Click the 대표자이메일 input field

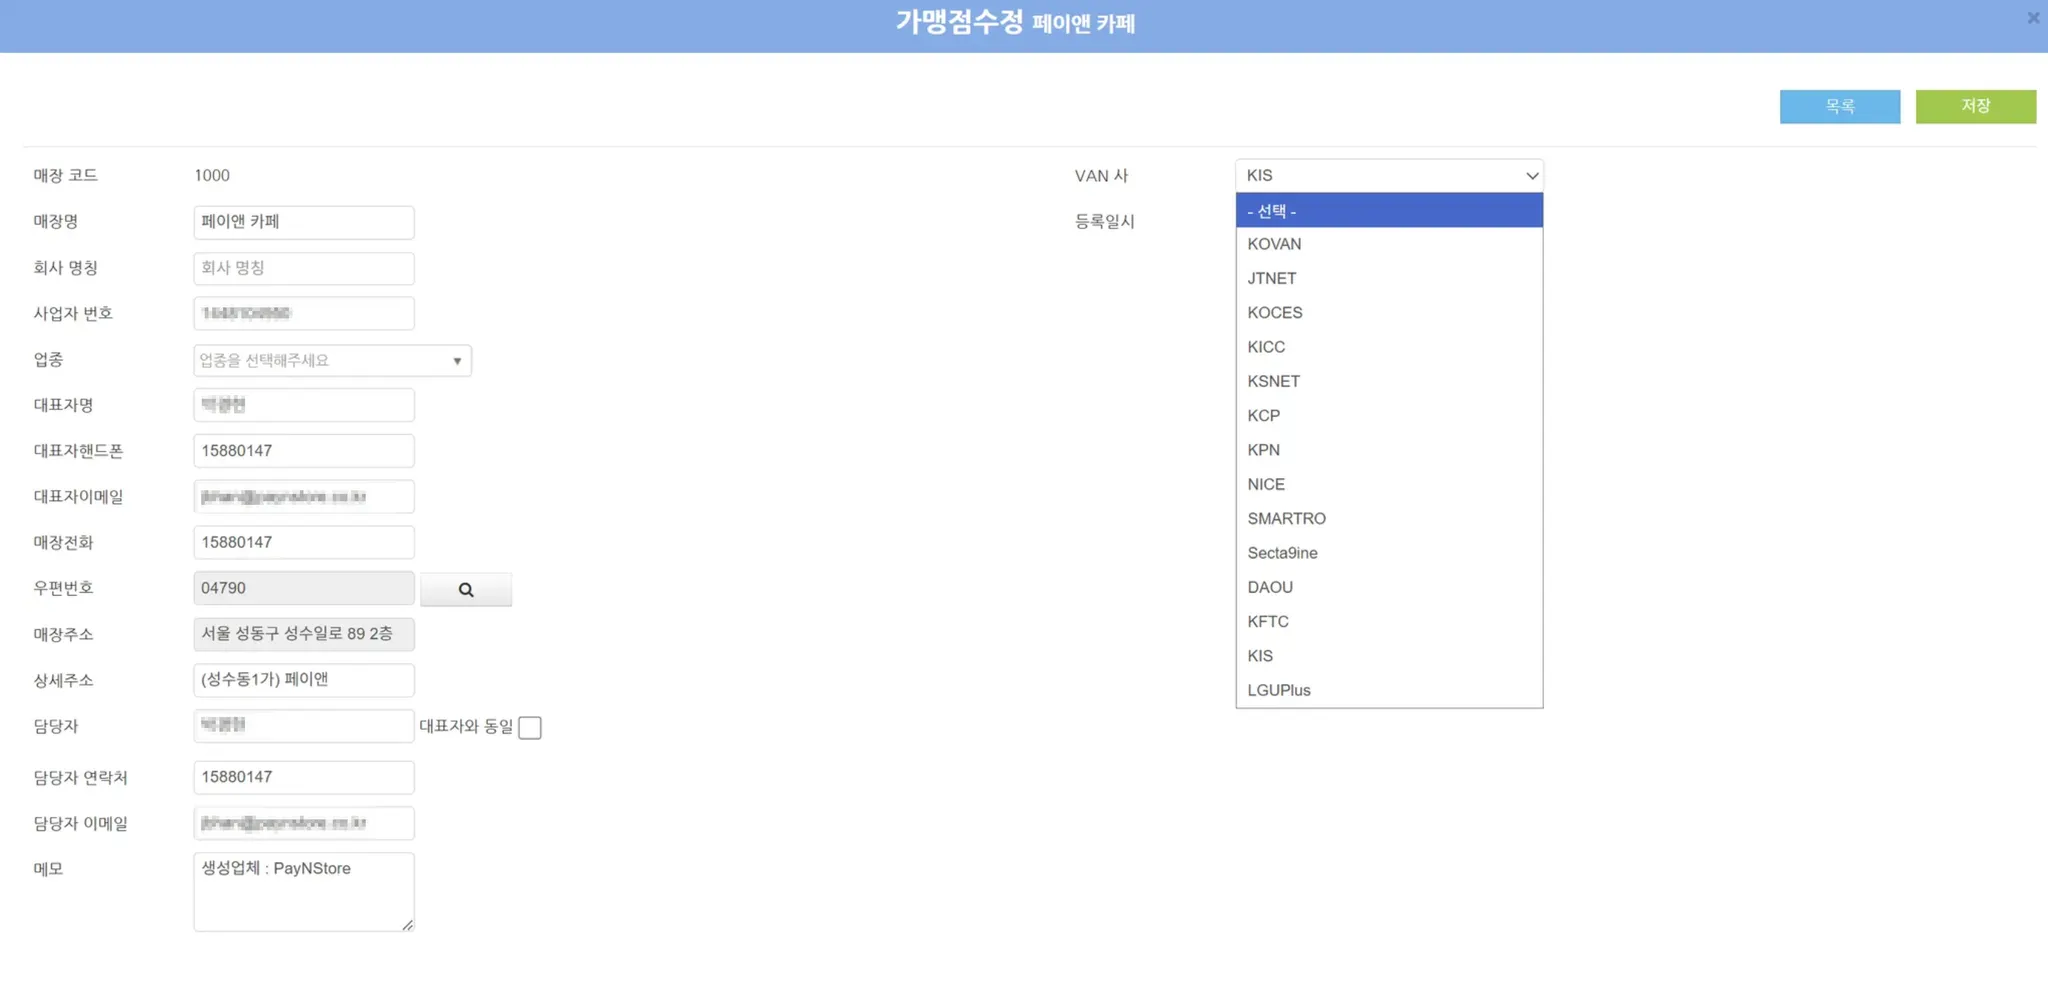(x=304, y=497)
